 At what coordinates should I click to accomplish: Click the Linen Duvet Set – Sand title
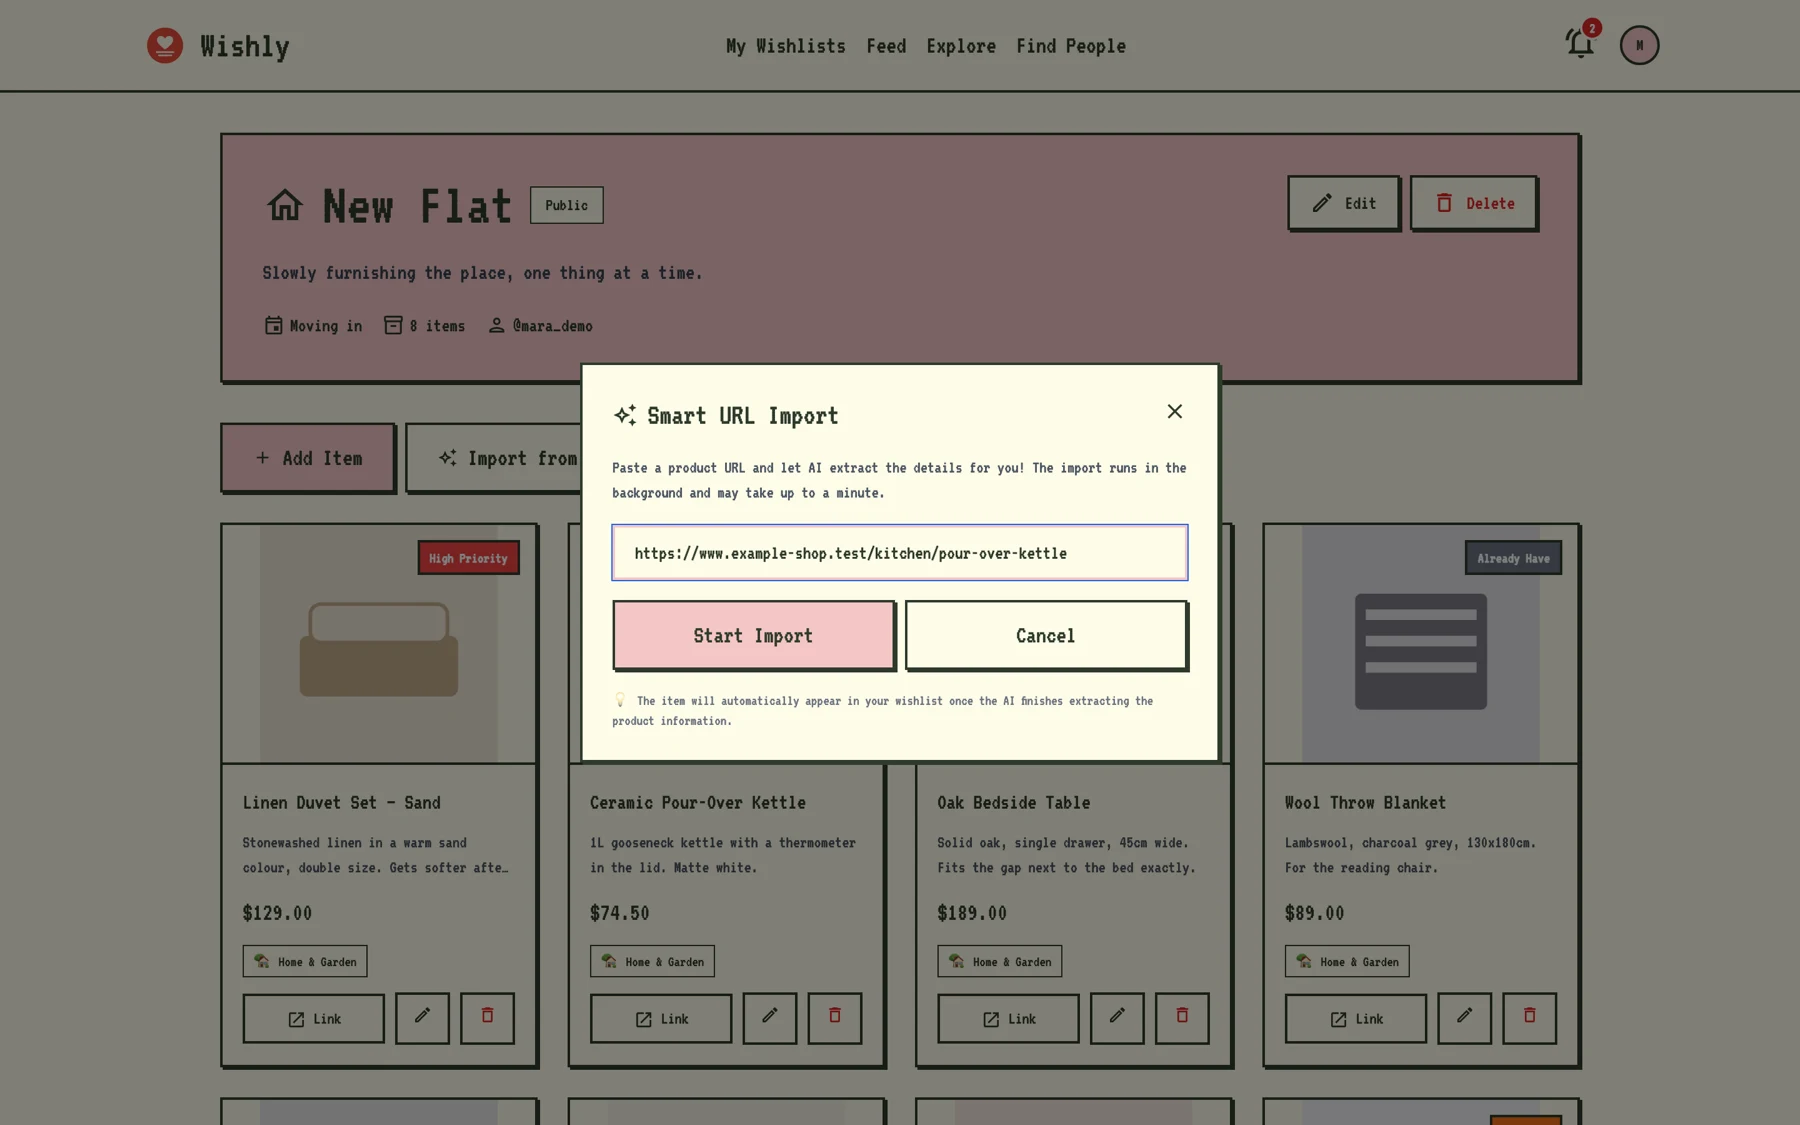[341, 803]
